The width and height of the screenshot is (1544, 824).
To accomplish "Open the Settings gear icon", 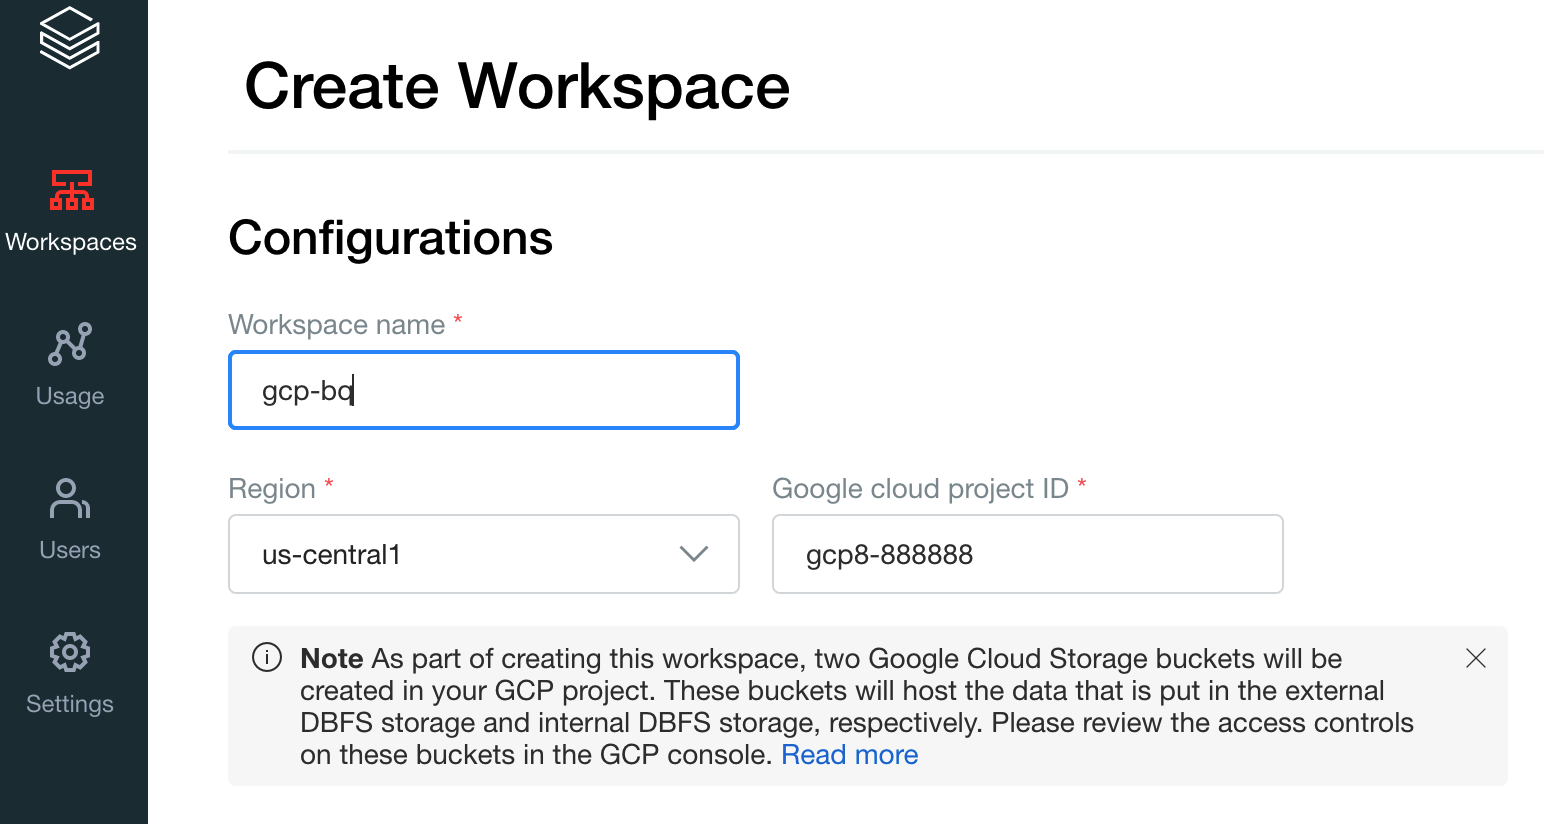I will tap(70, 652).
